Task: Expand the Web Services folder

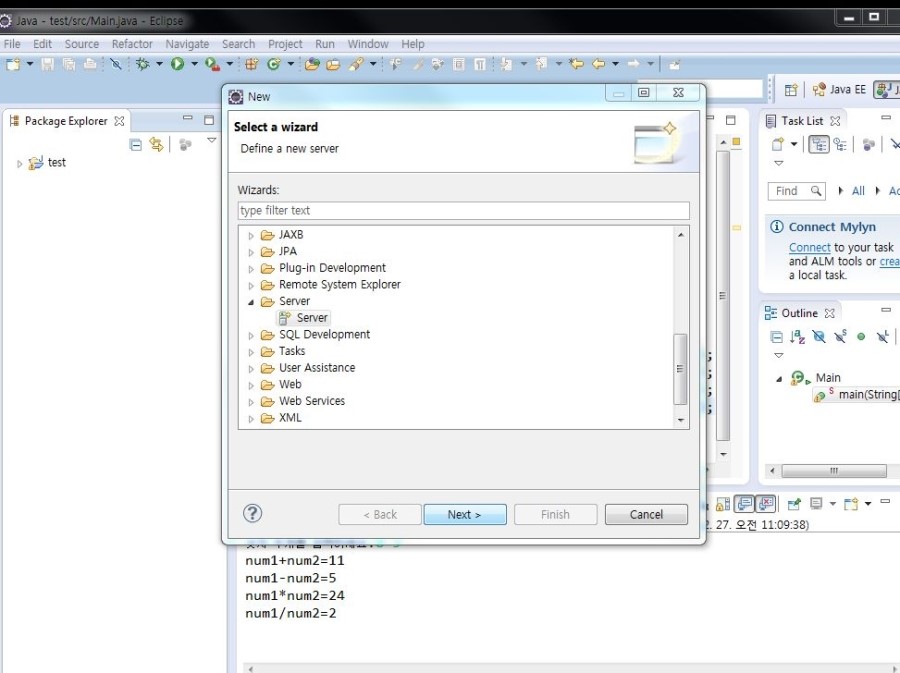Action: (251, 402)
